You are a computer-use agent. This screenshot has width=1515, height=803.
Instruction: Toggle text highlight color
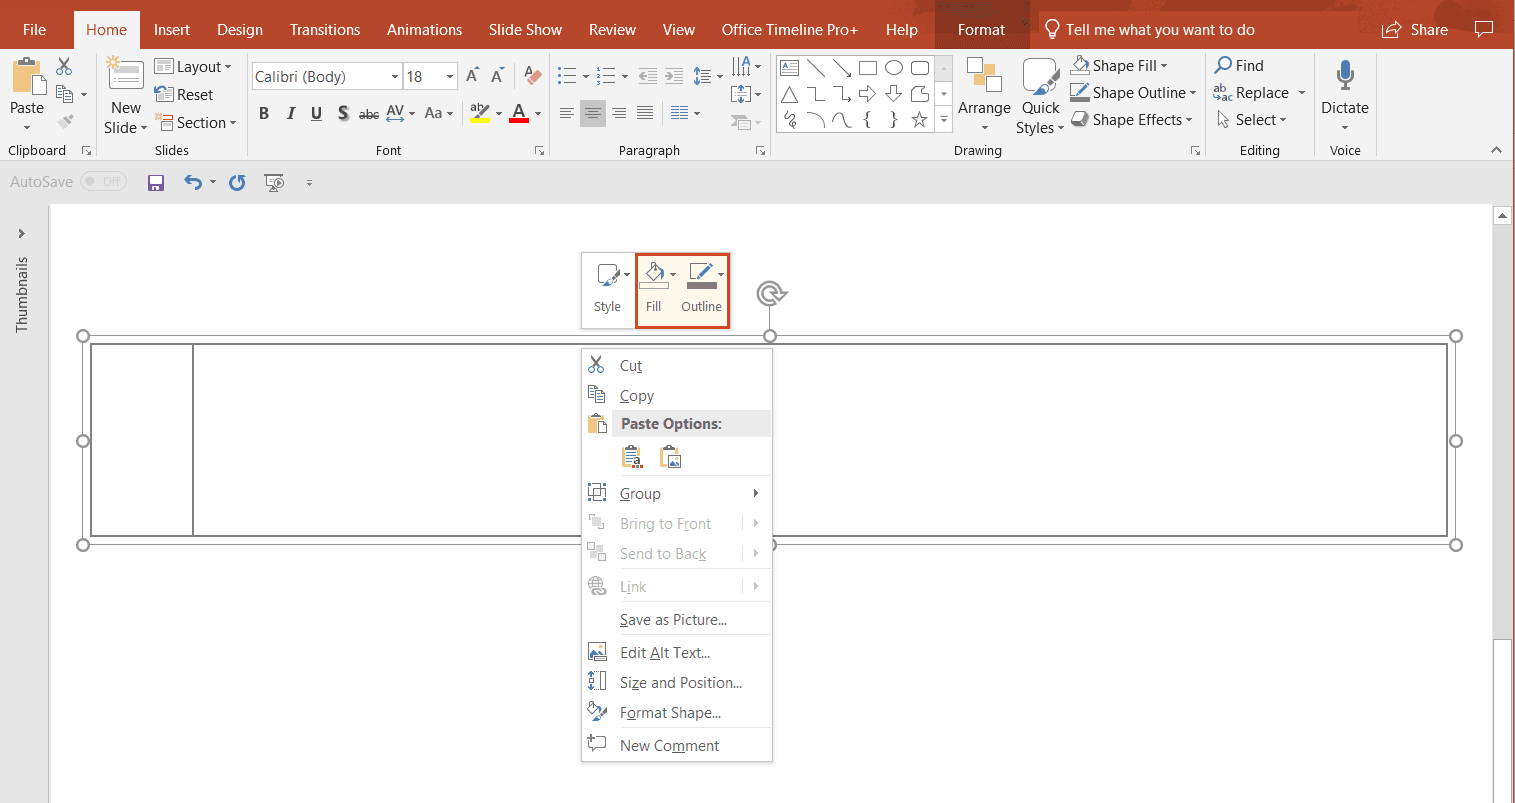point(480,113)
